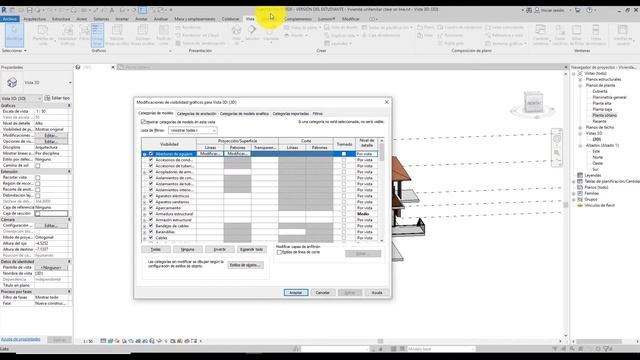Expand the Aparatos sanitarios category
Viewport: 640px width, 360px height.
click(x=144, y=202)
